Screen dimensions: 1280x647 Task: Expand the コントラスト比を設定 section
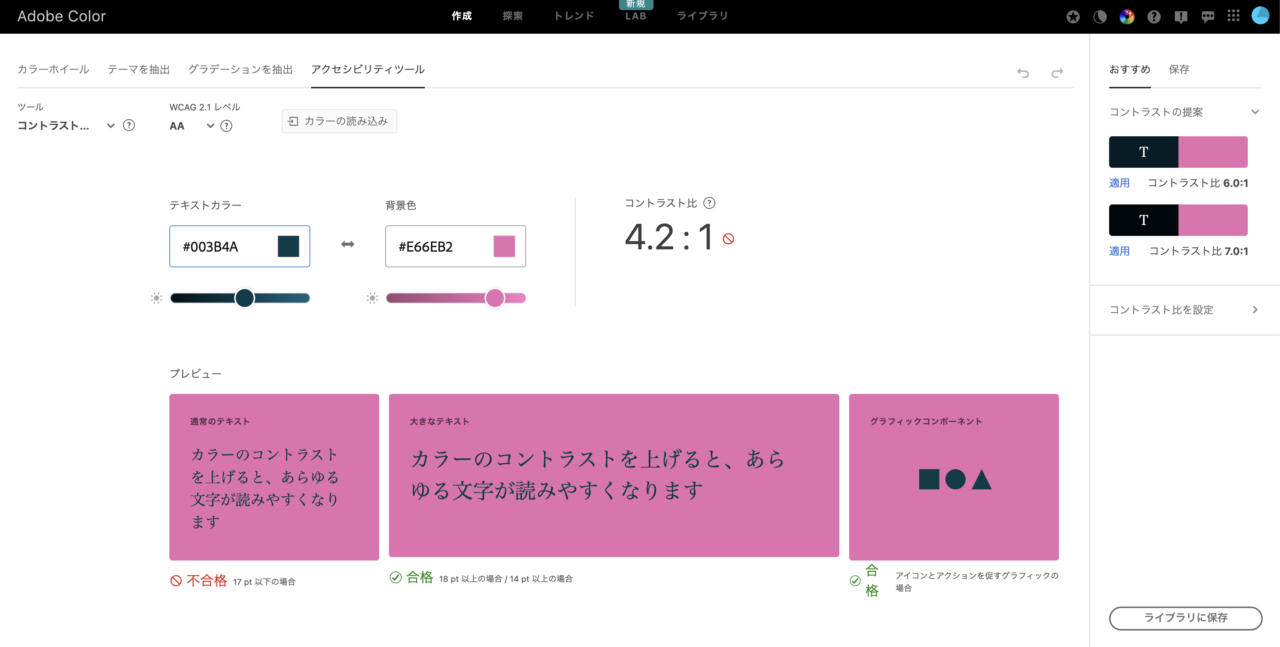[x=1254, y=310]
